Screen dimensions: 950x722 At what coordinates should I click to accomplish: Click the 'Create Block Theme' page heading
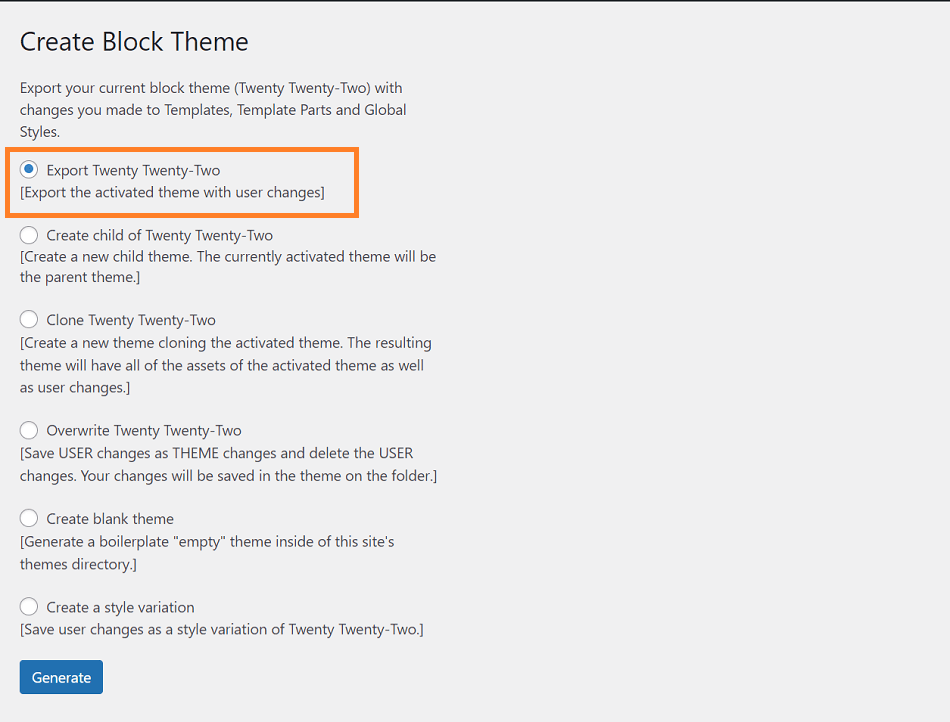click(x=134, y=42)
